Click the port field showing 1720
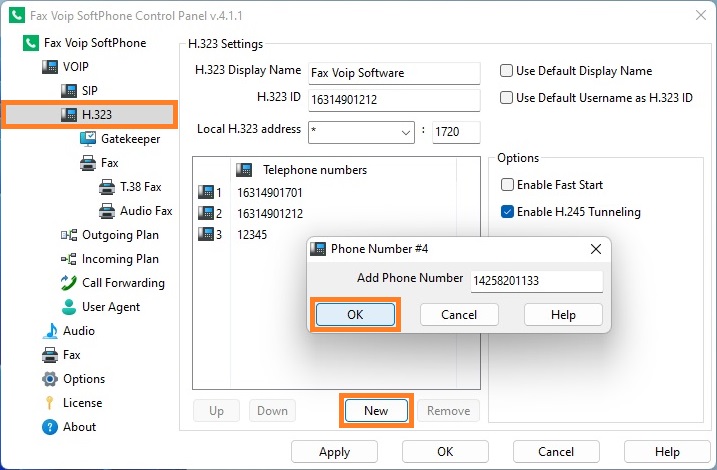Image resolution: width=717 pixels, height=470 pixels. coord(456,132)
